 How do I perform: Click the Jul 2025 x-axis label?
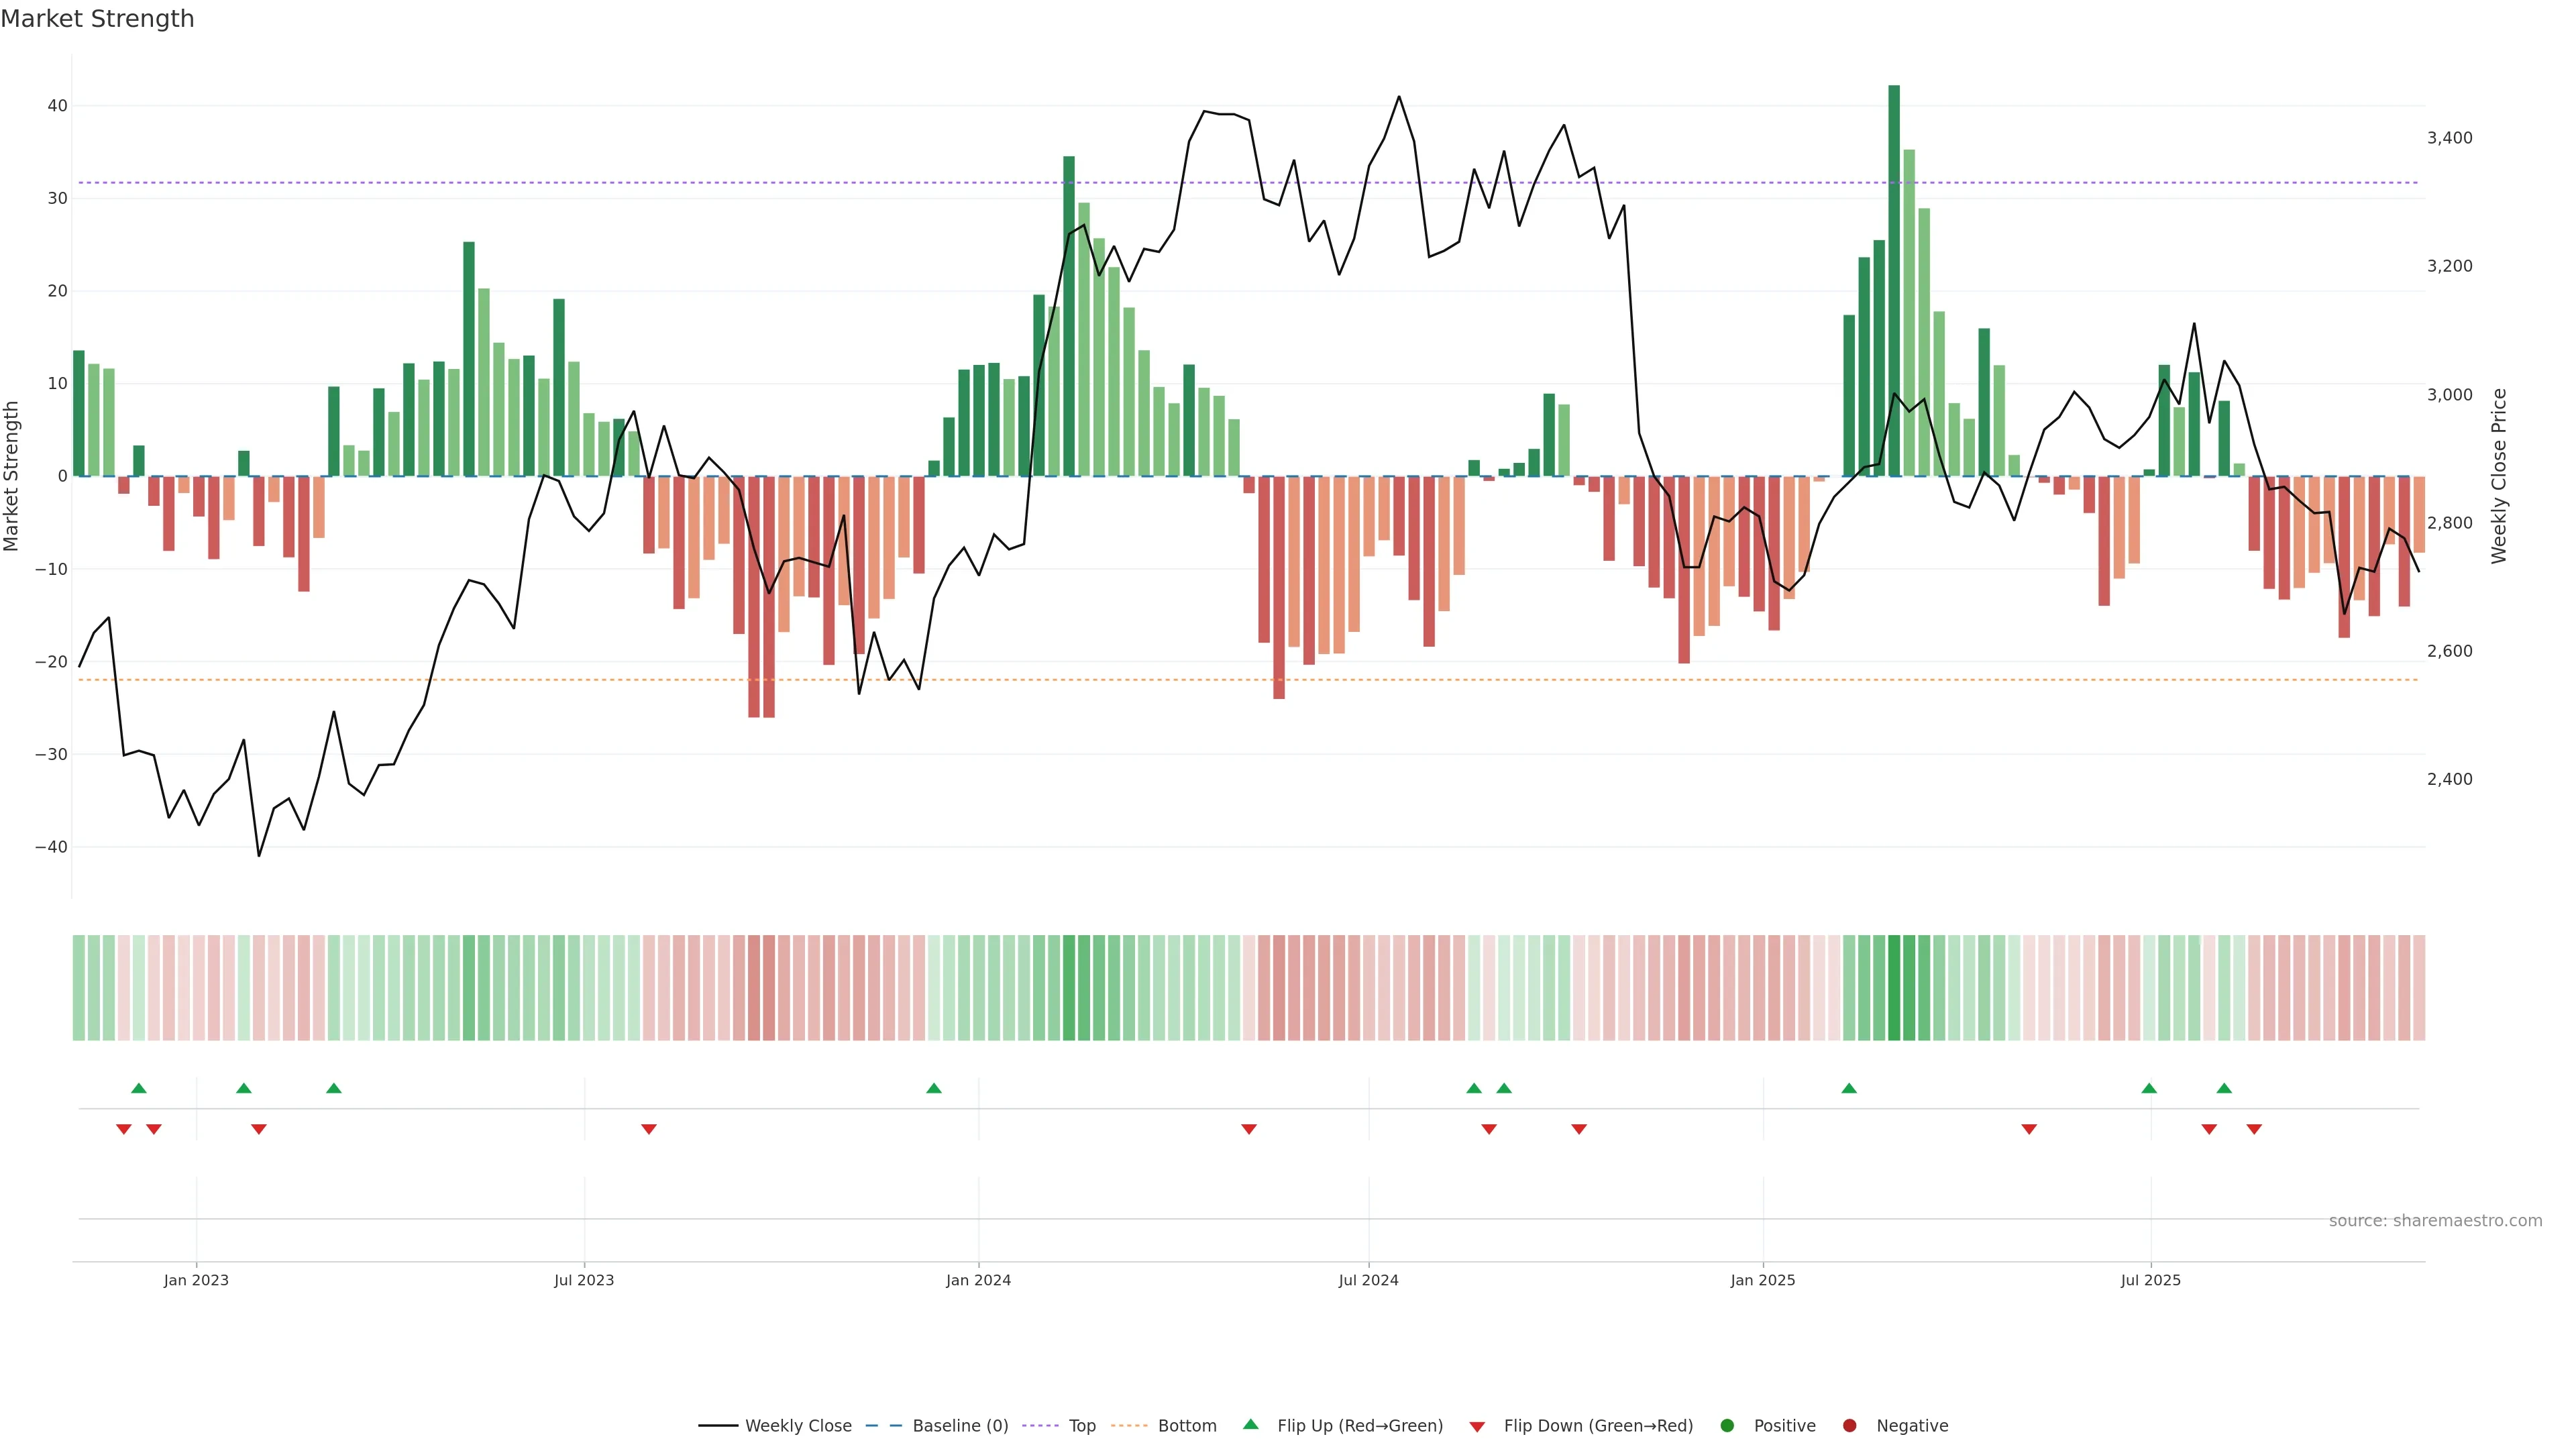click(2150, 1280)
